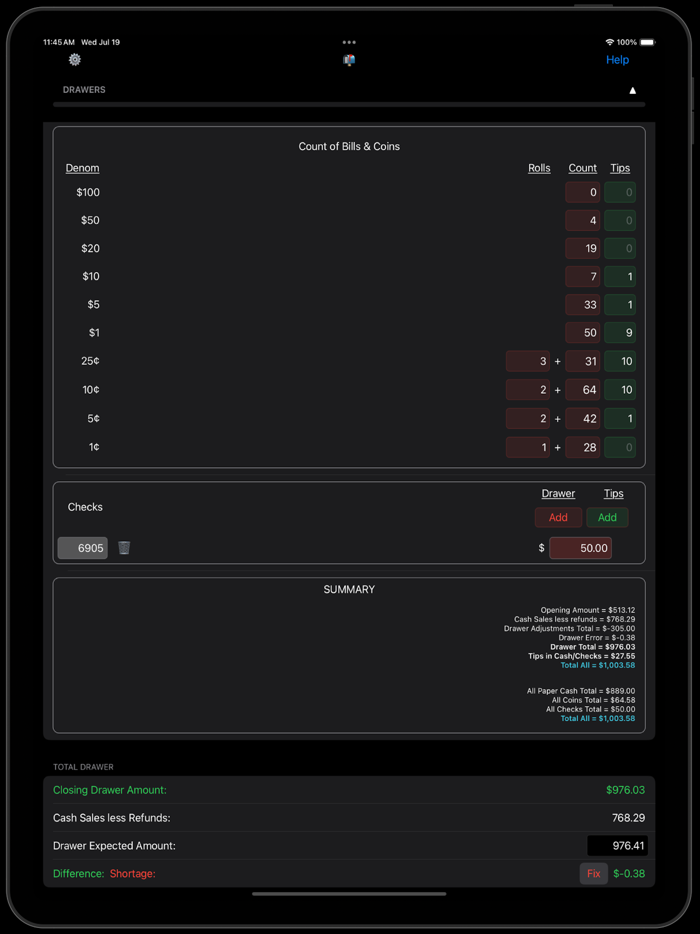Screen dimensions: 700x934
Task: Edit the $10 count field
Action: pos(583,276)
